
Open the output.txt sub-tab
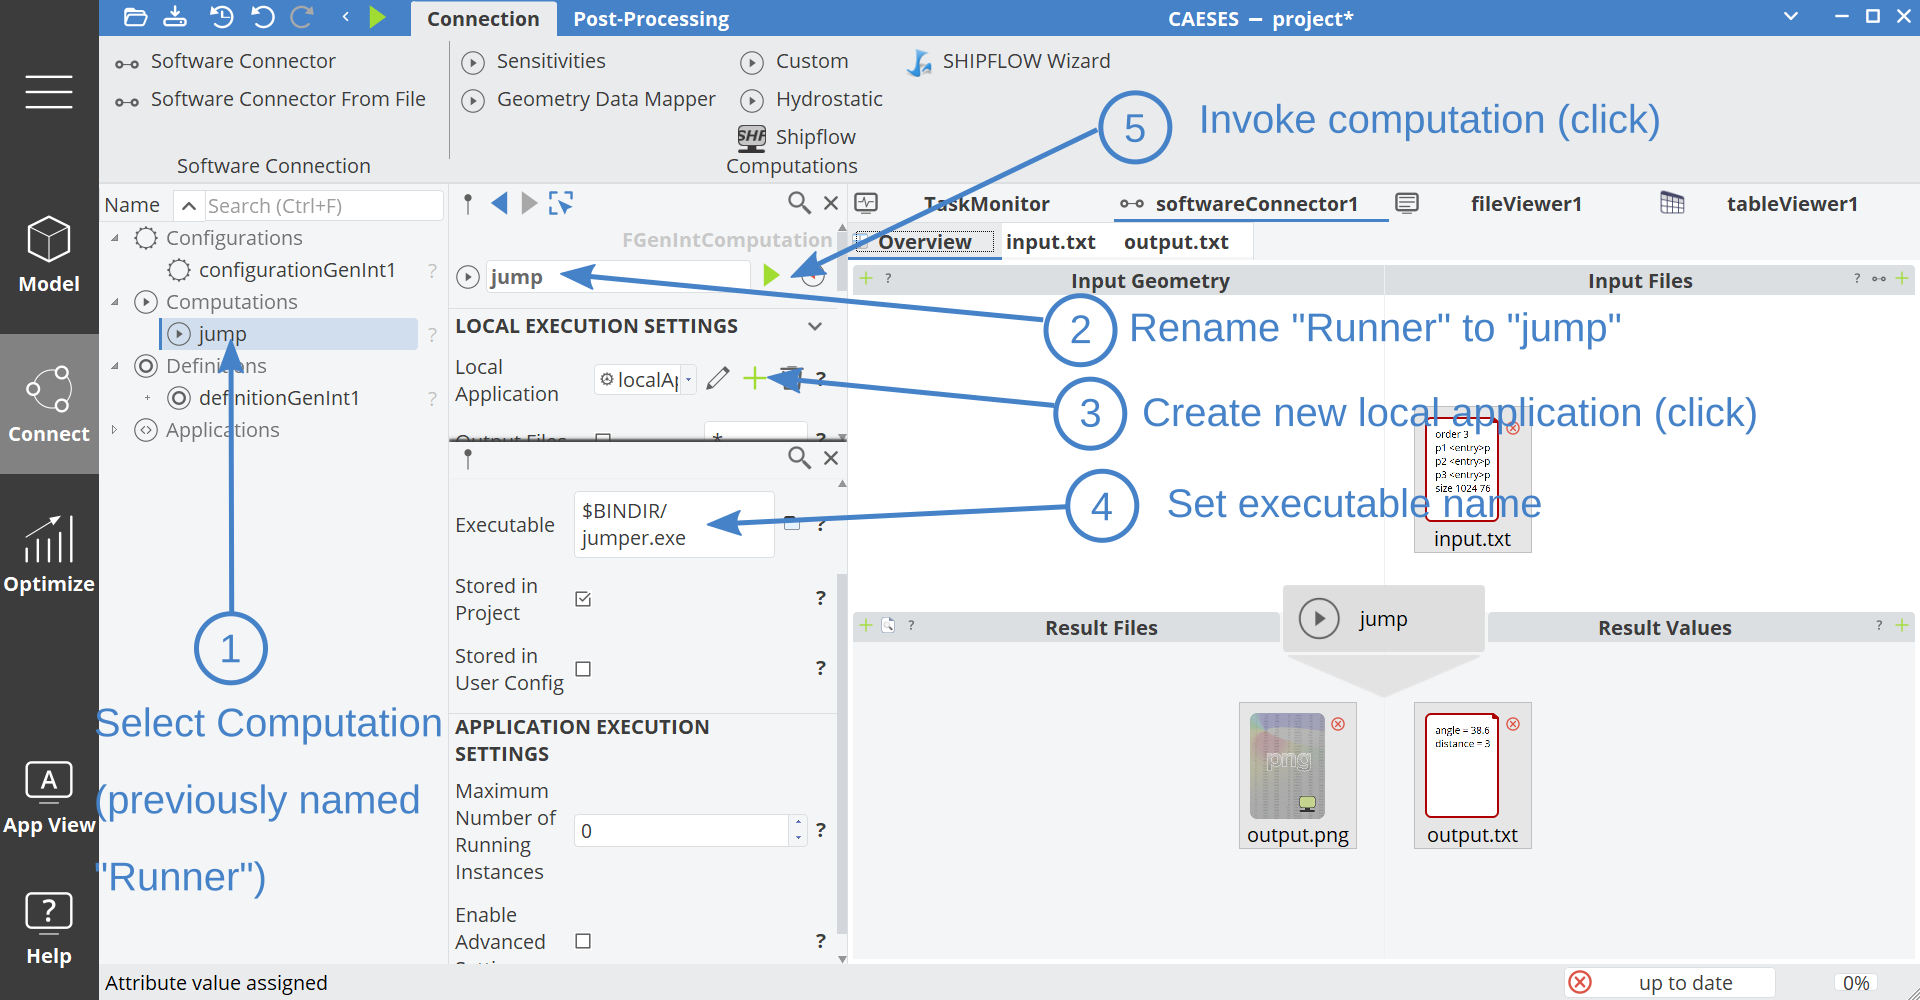(1176, 242)
